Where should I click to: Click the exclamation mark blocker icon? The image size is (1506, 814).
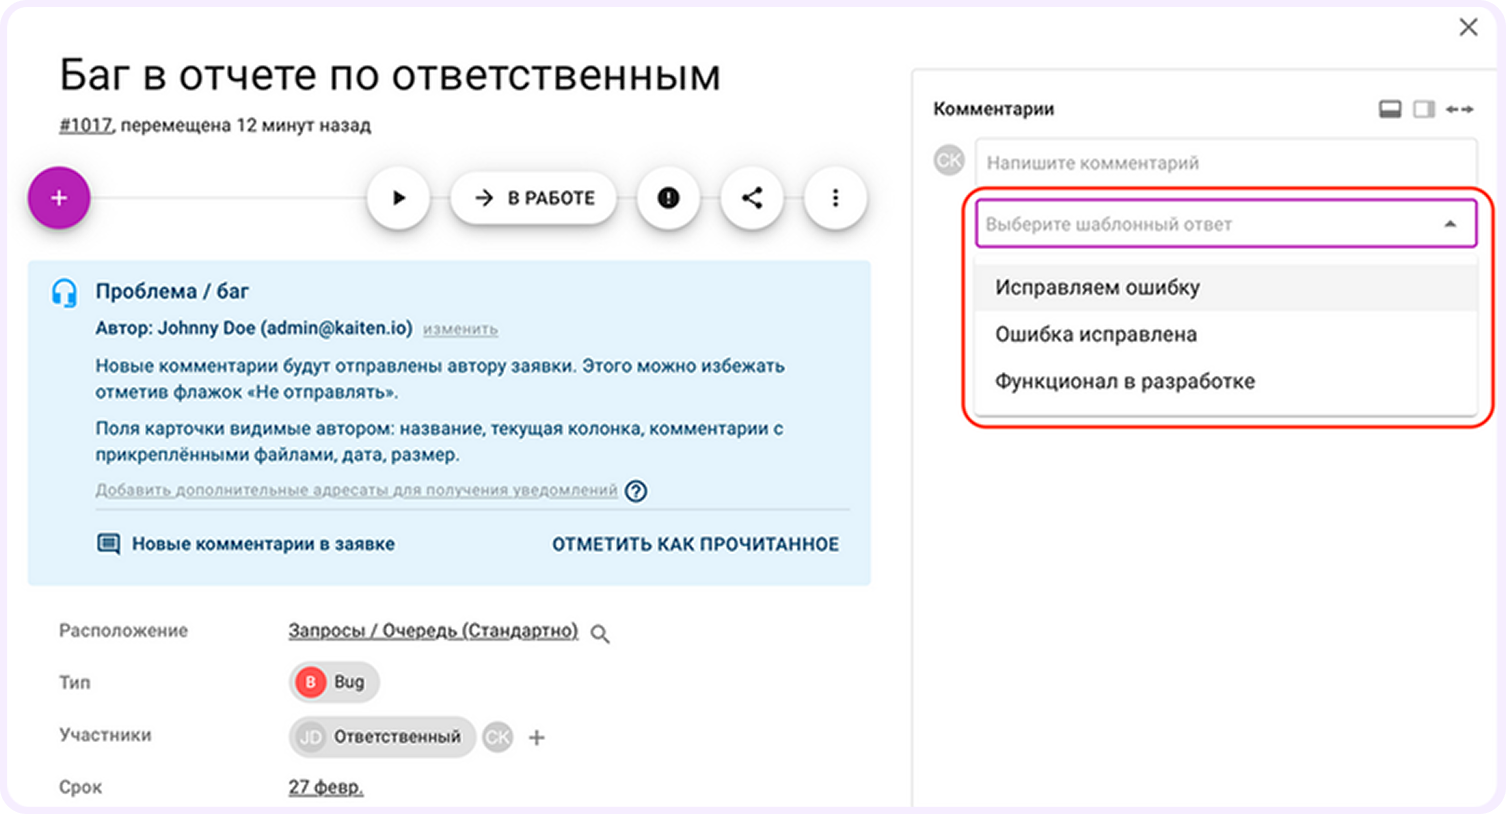[x=668, y=198]
